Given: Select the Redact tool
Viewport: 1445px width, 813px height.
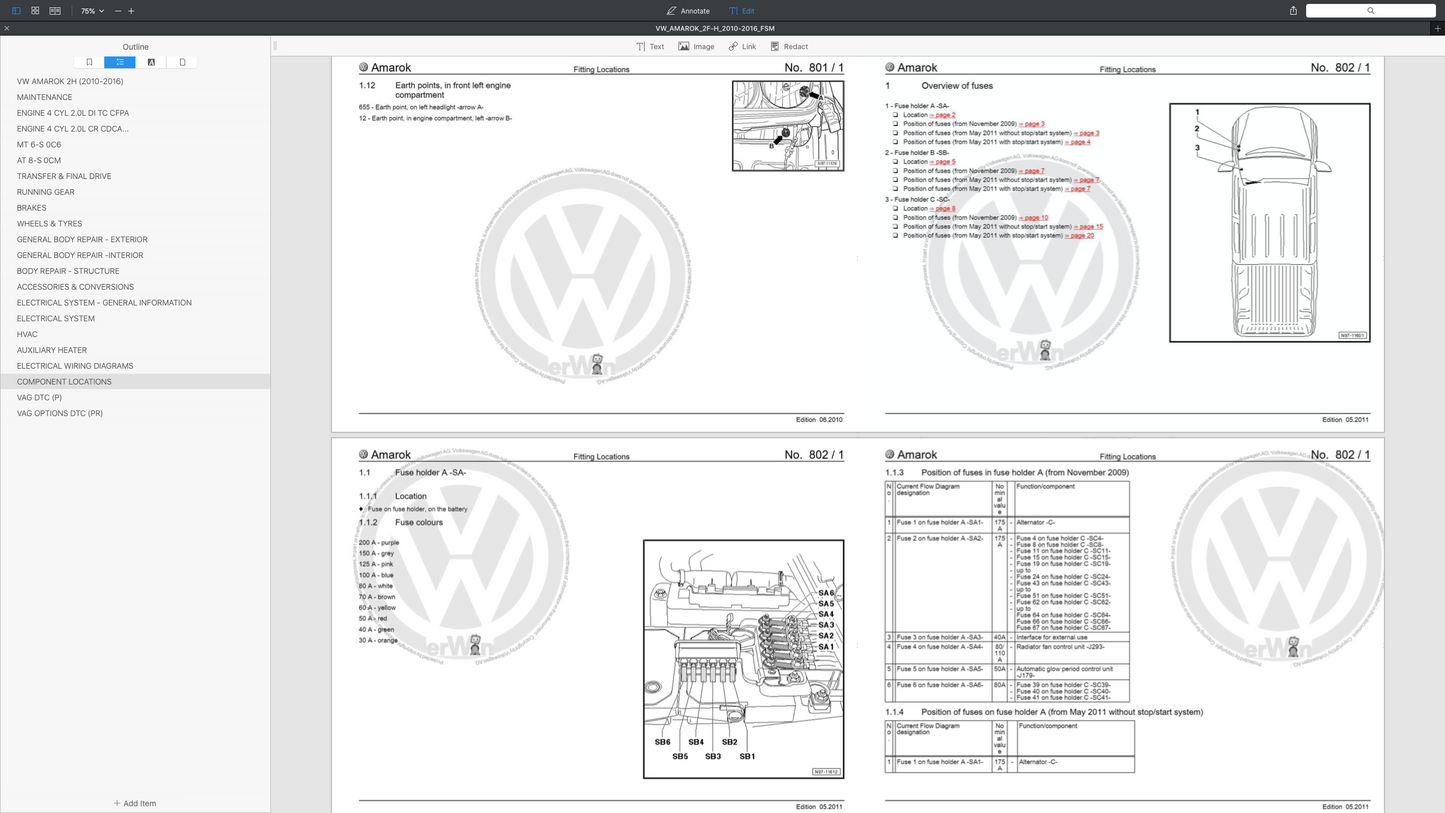Looking at the screenshot, I should tap(789, 46).
